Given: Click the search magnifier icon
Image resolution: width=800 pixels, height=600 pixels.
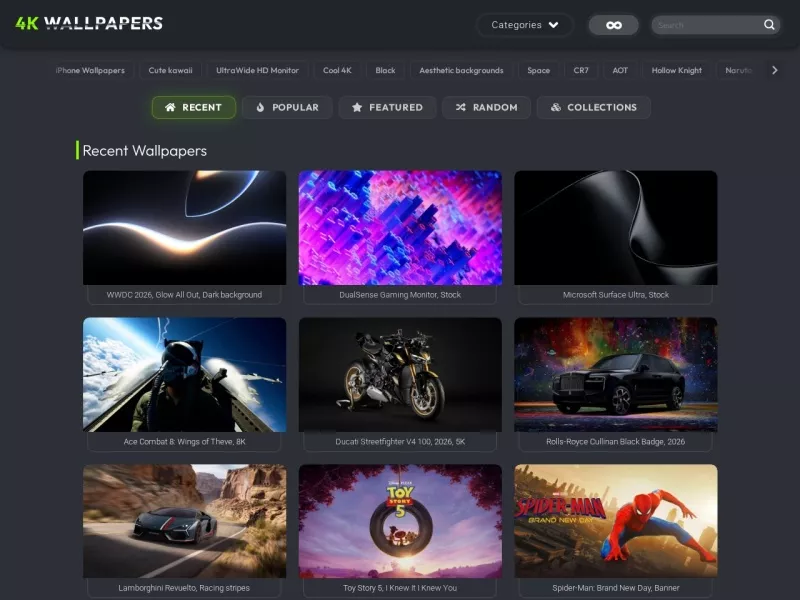Looking at the screenshot, I should (x=769, y=24).
